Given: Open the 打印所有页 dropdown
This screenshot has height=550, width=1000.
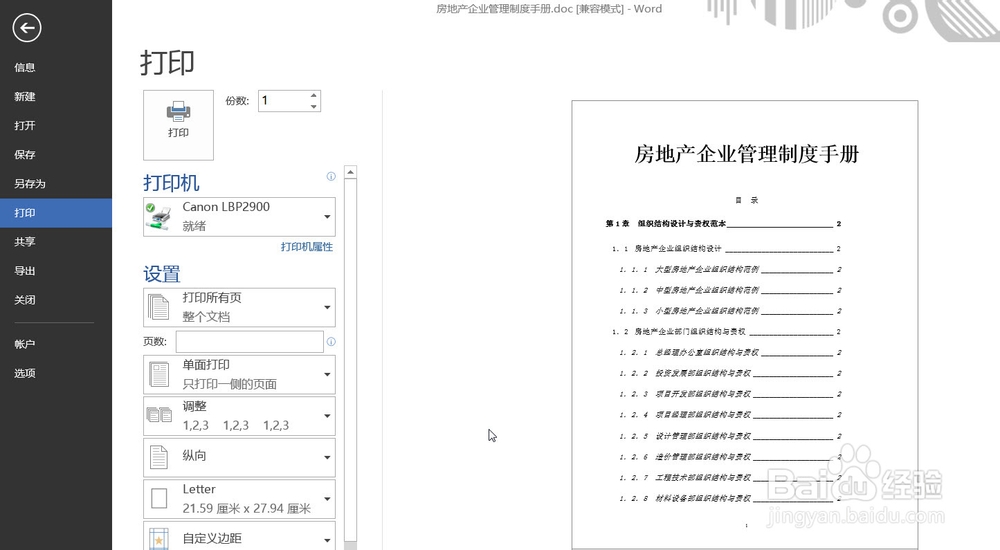Looking at the screenshot, I should click(239, 307).
